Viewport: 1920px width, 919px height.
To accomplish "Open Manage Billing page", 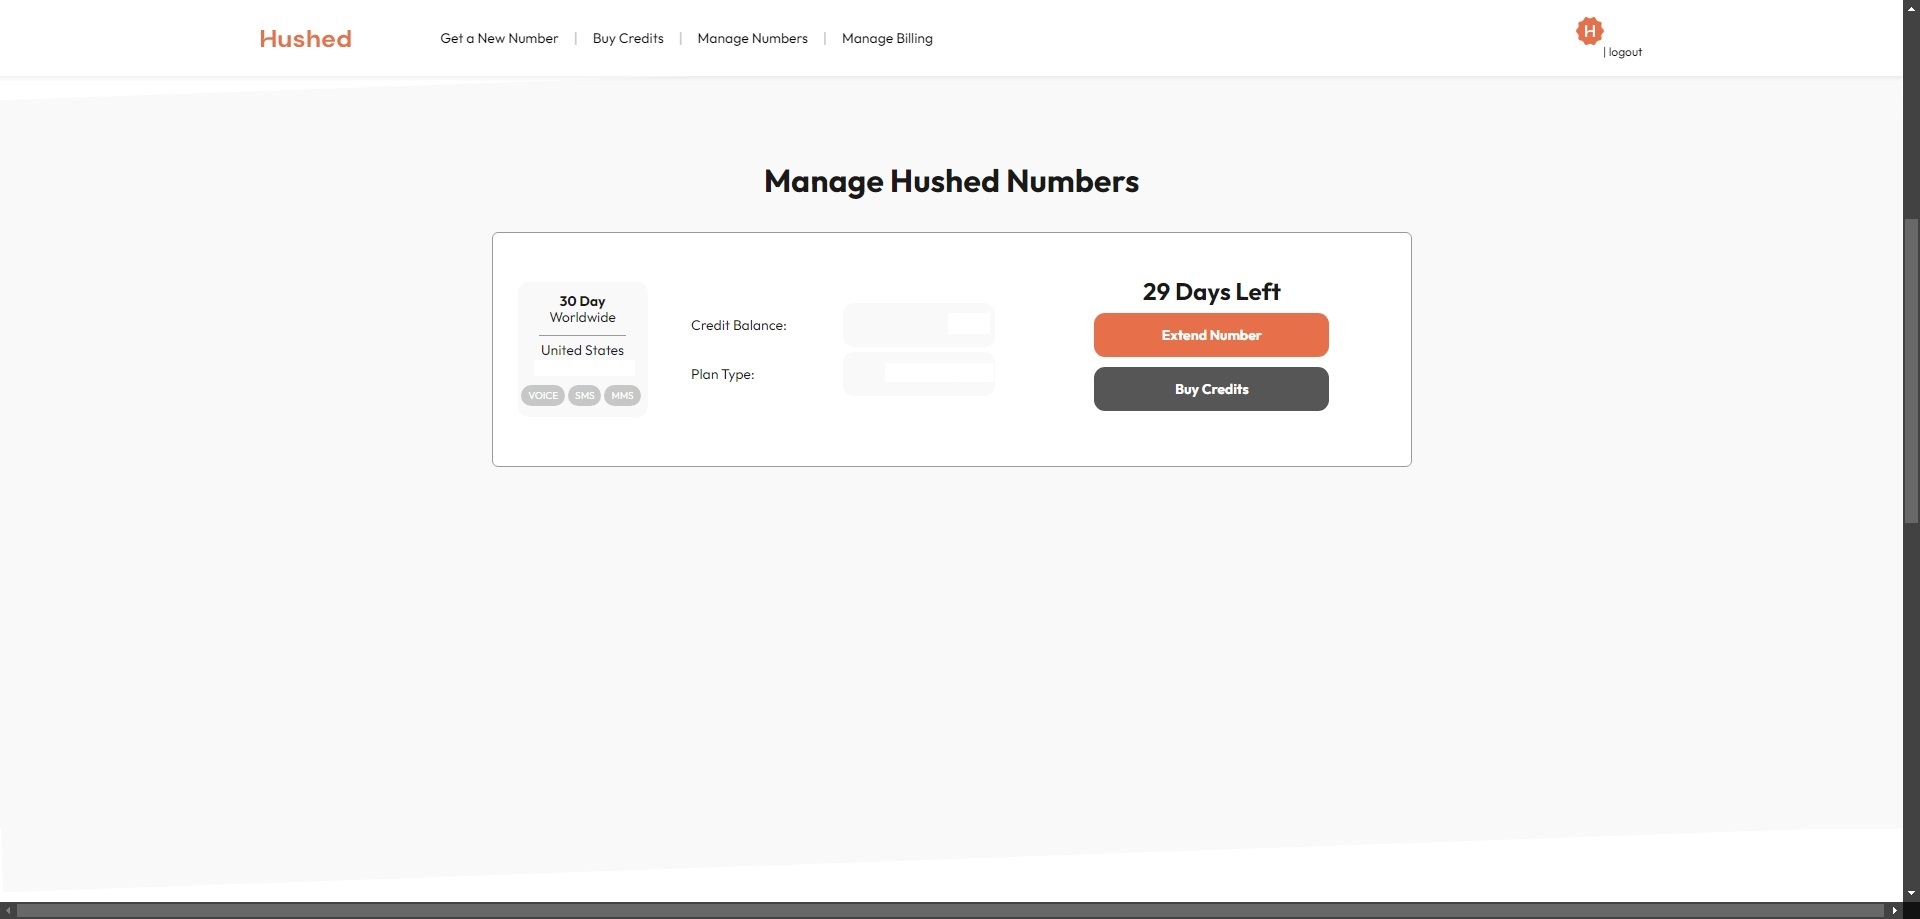I will (x=887, y=38).
